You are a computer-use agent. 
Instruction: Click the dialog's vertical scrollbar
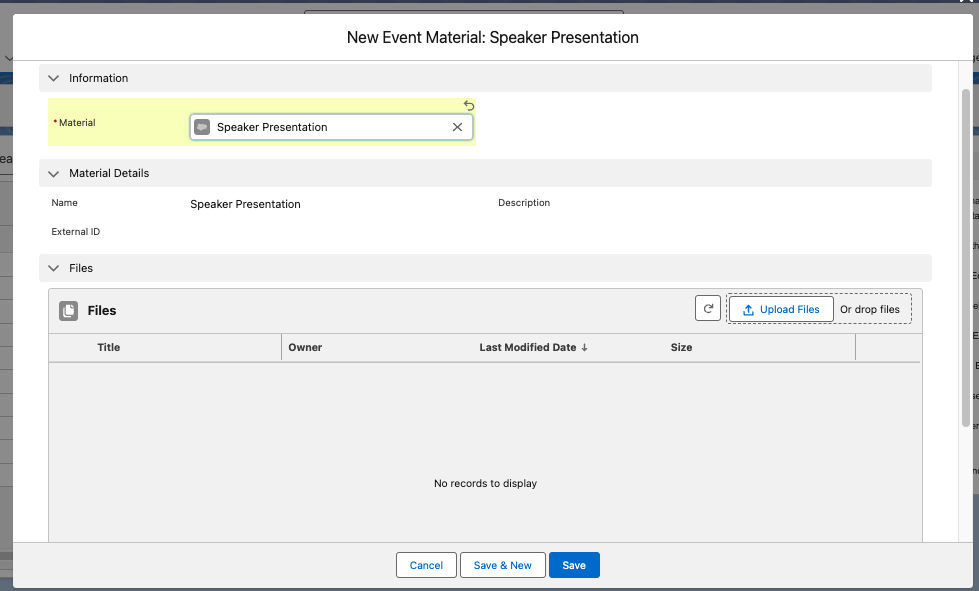pos(965,250)
